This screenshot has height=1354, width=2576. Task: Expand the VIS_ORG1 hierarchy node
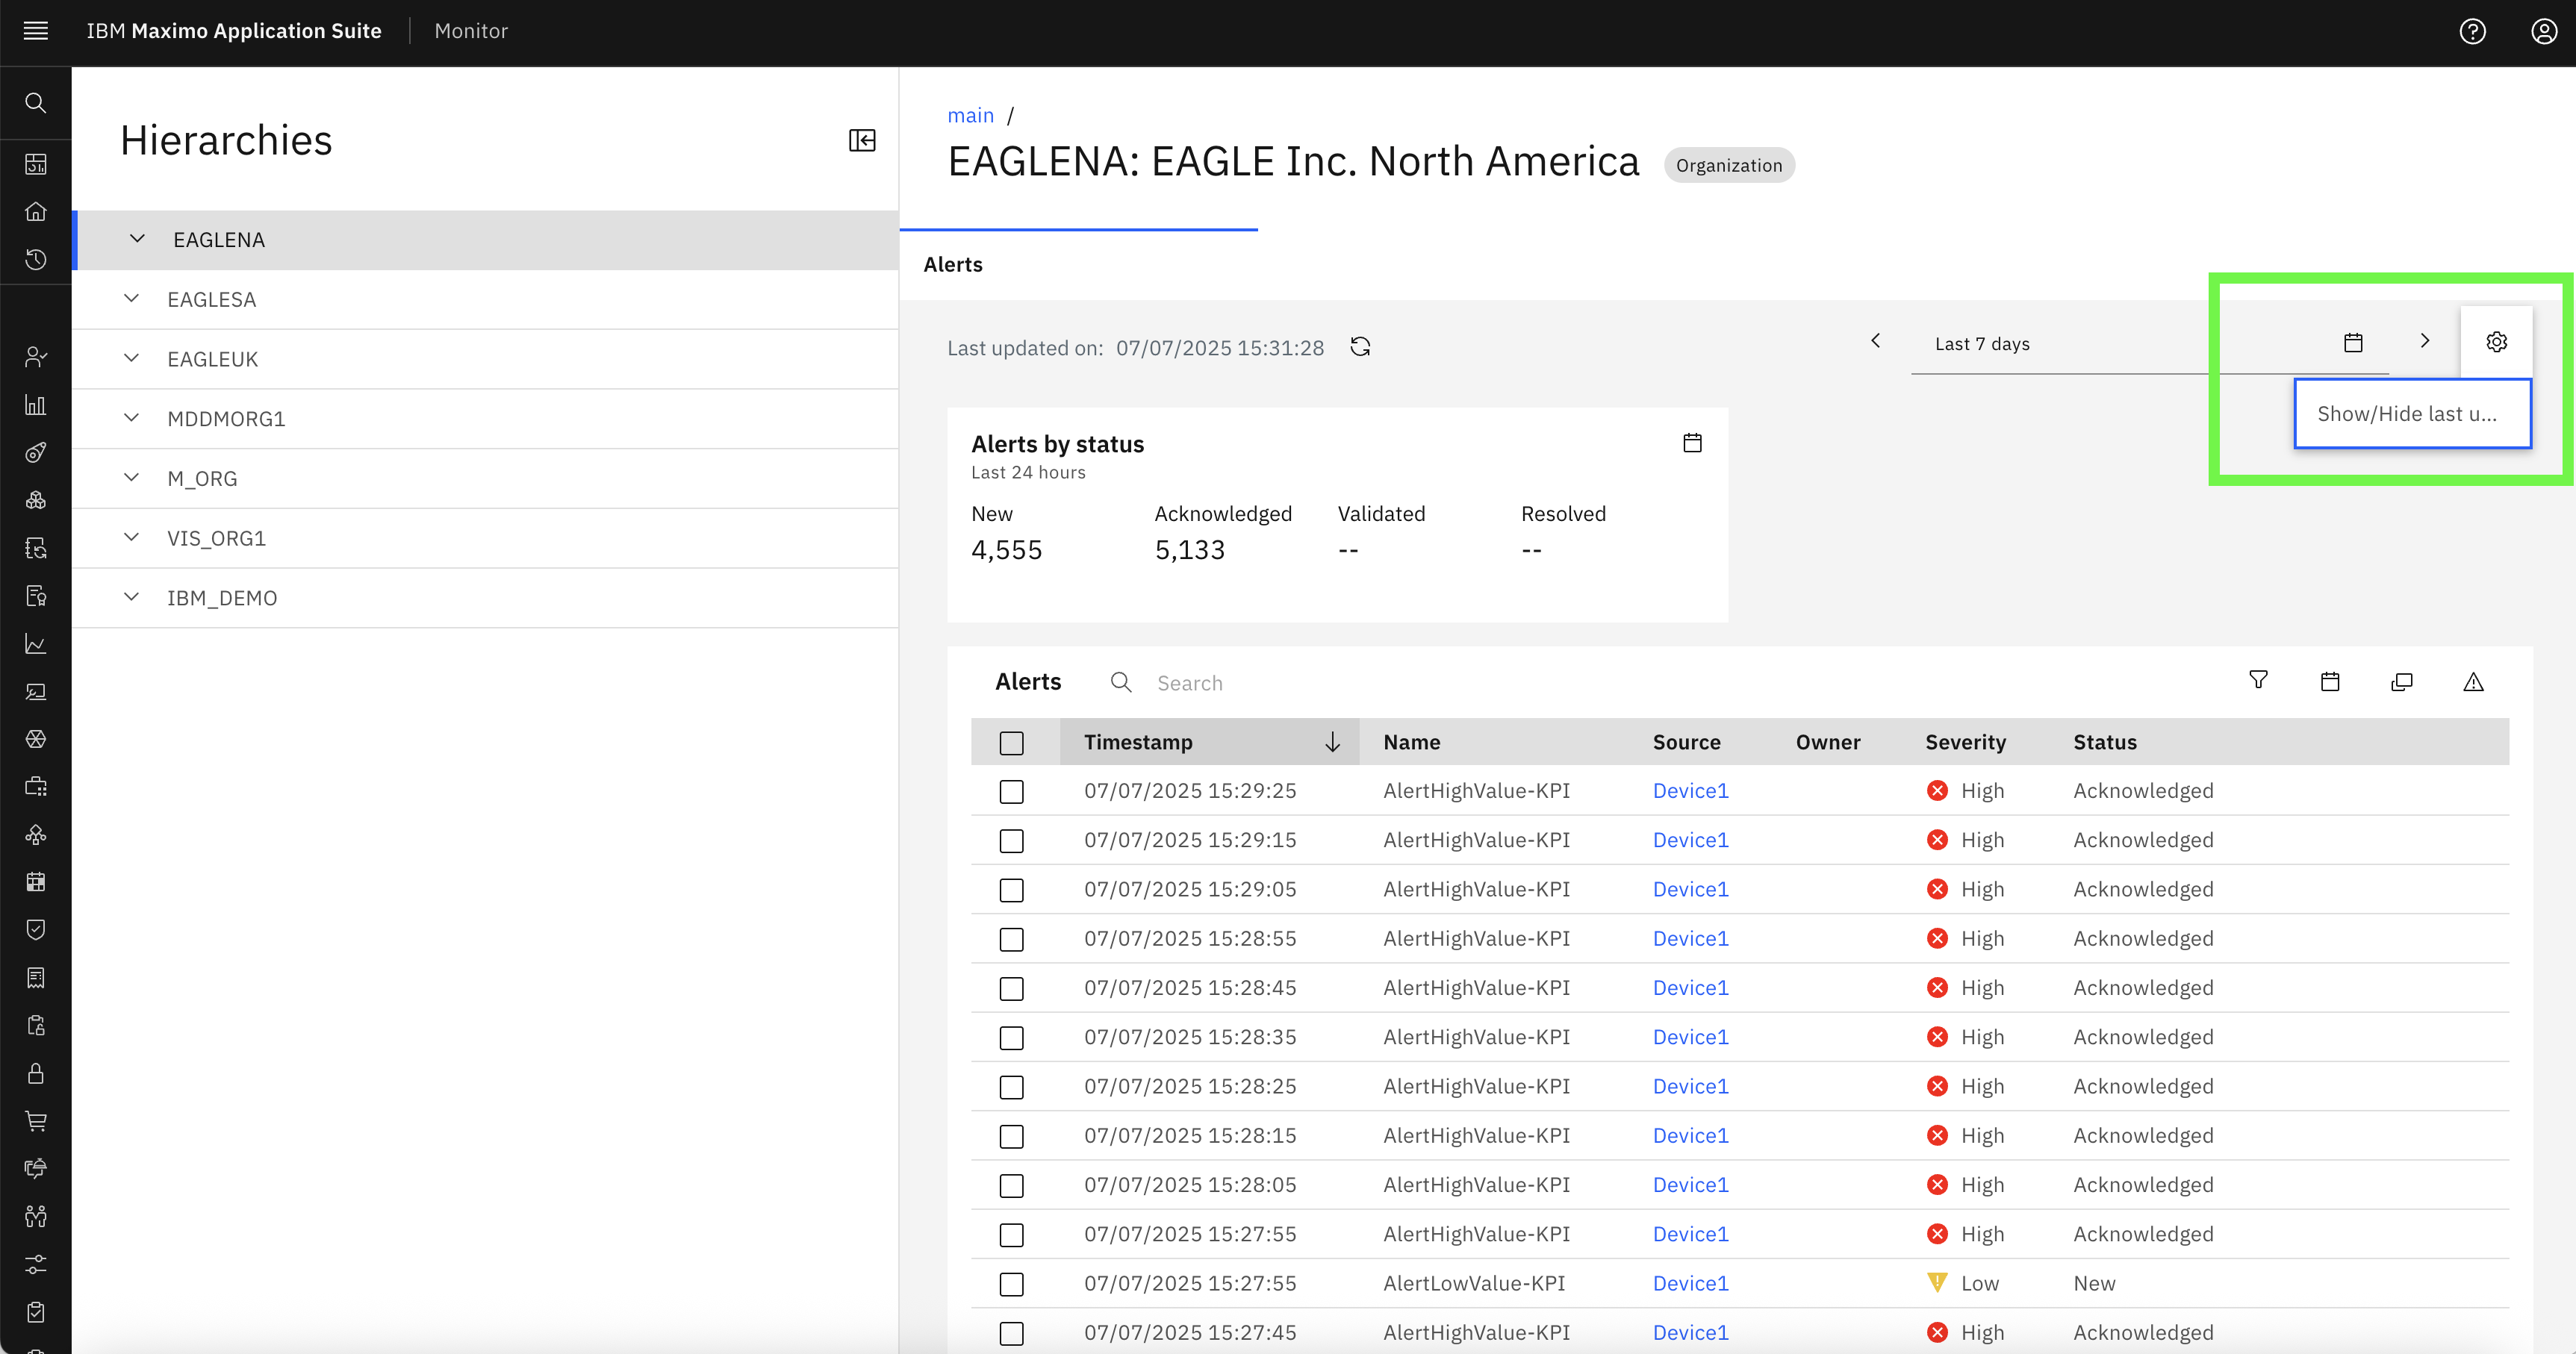pyautogui.click(x=131, y=537)
